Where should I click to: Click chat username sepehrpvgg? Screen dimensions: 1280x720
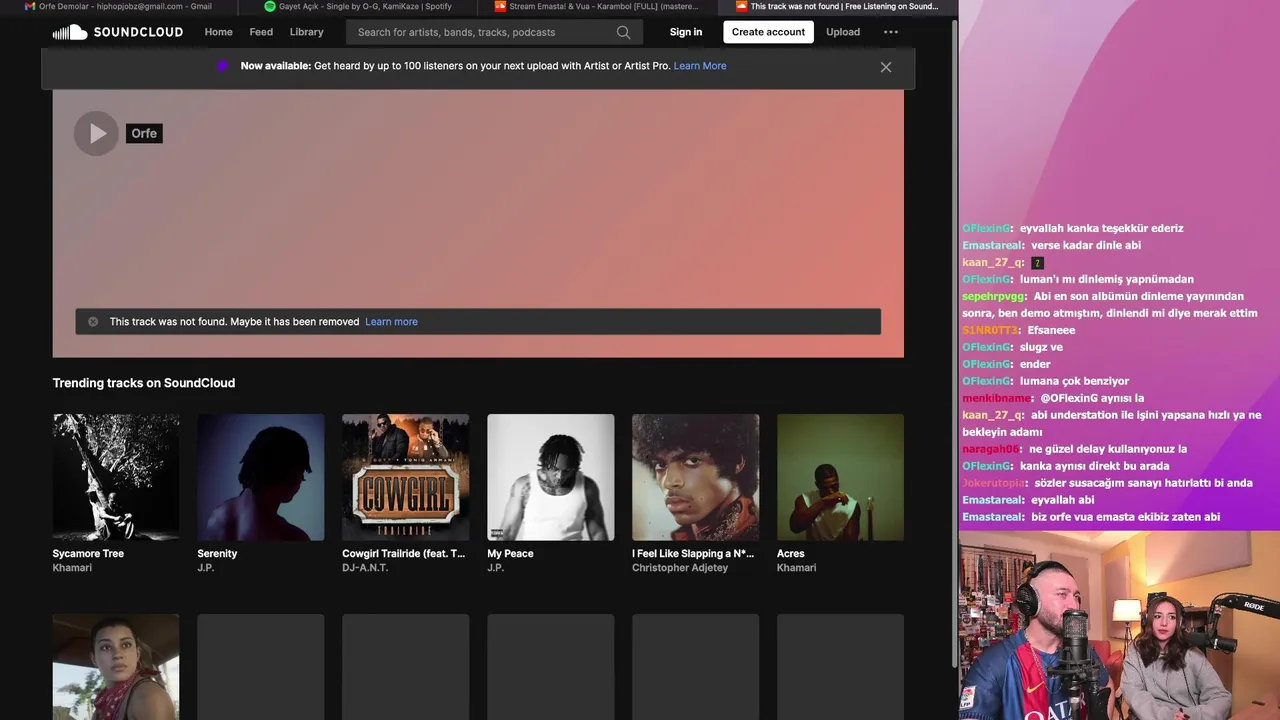[x=993, y=296]
